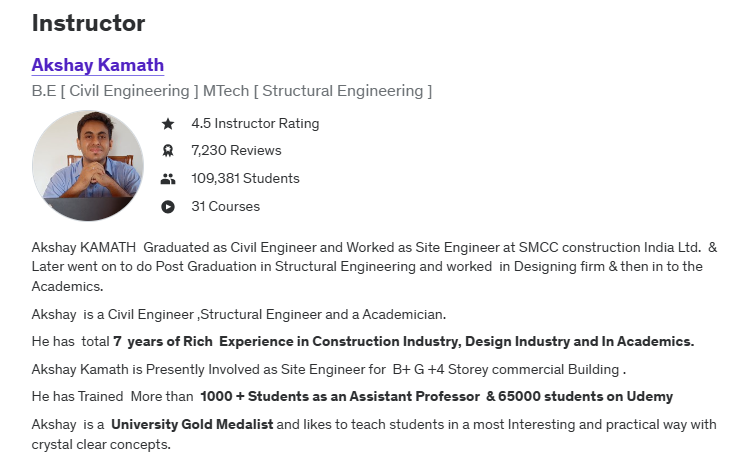This screenshot has height=468, width=751.
Task: Click the play icon beside 31 Courses
Action: 168,207
